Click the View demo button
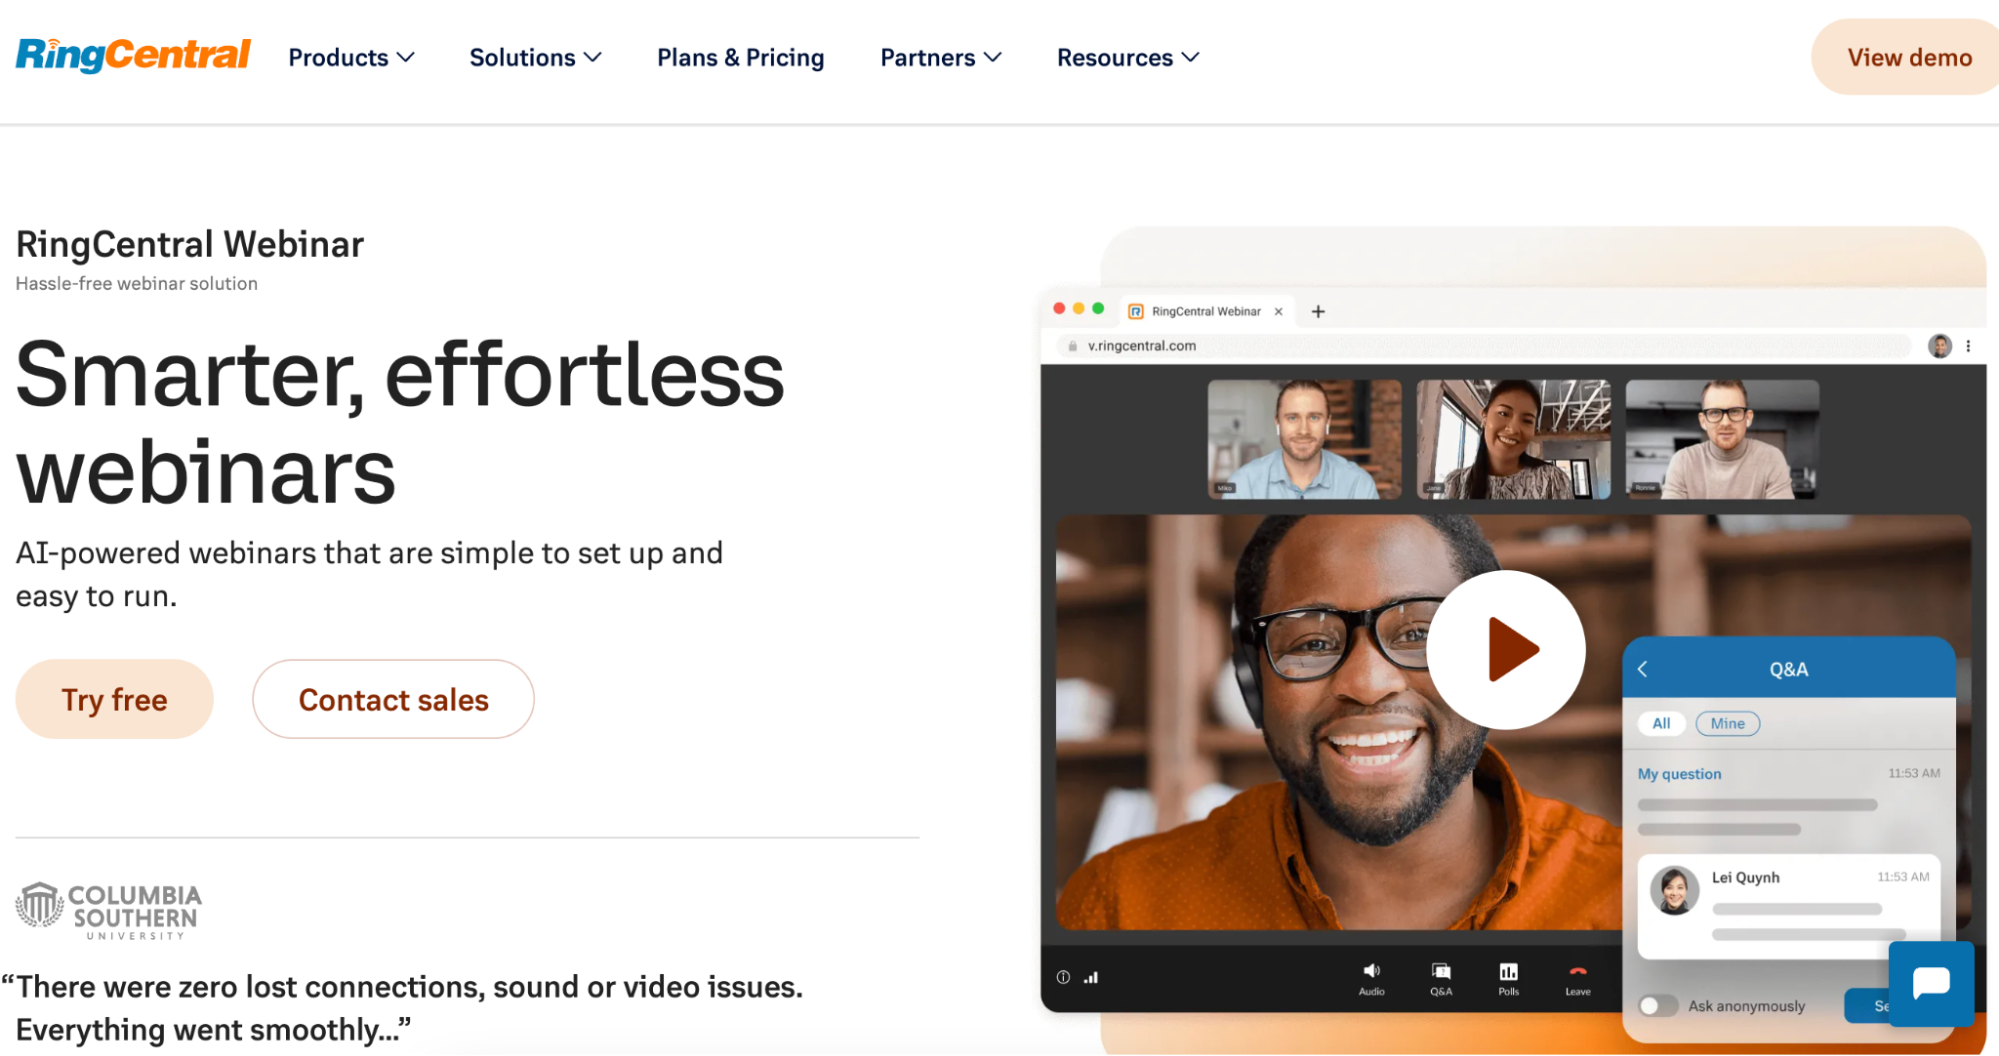The width and height of the screenshot is (1999, 1056). pyautogui.click(x=1908, y=57)
